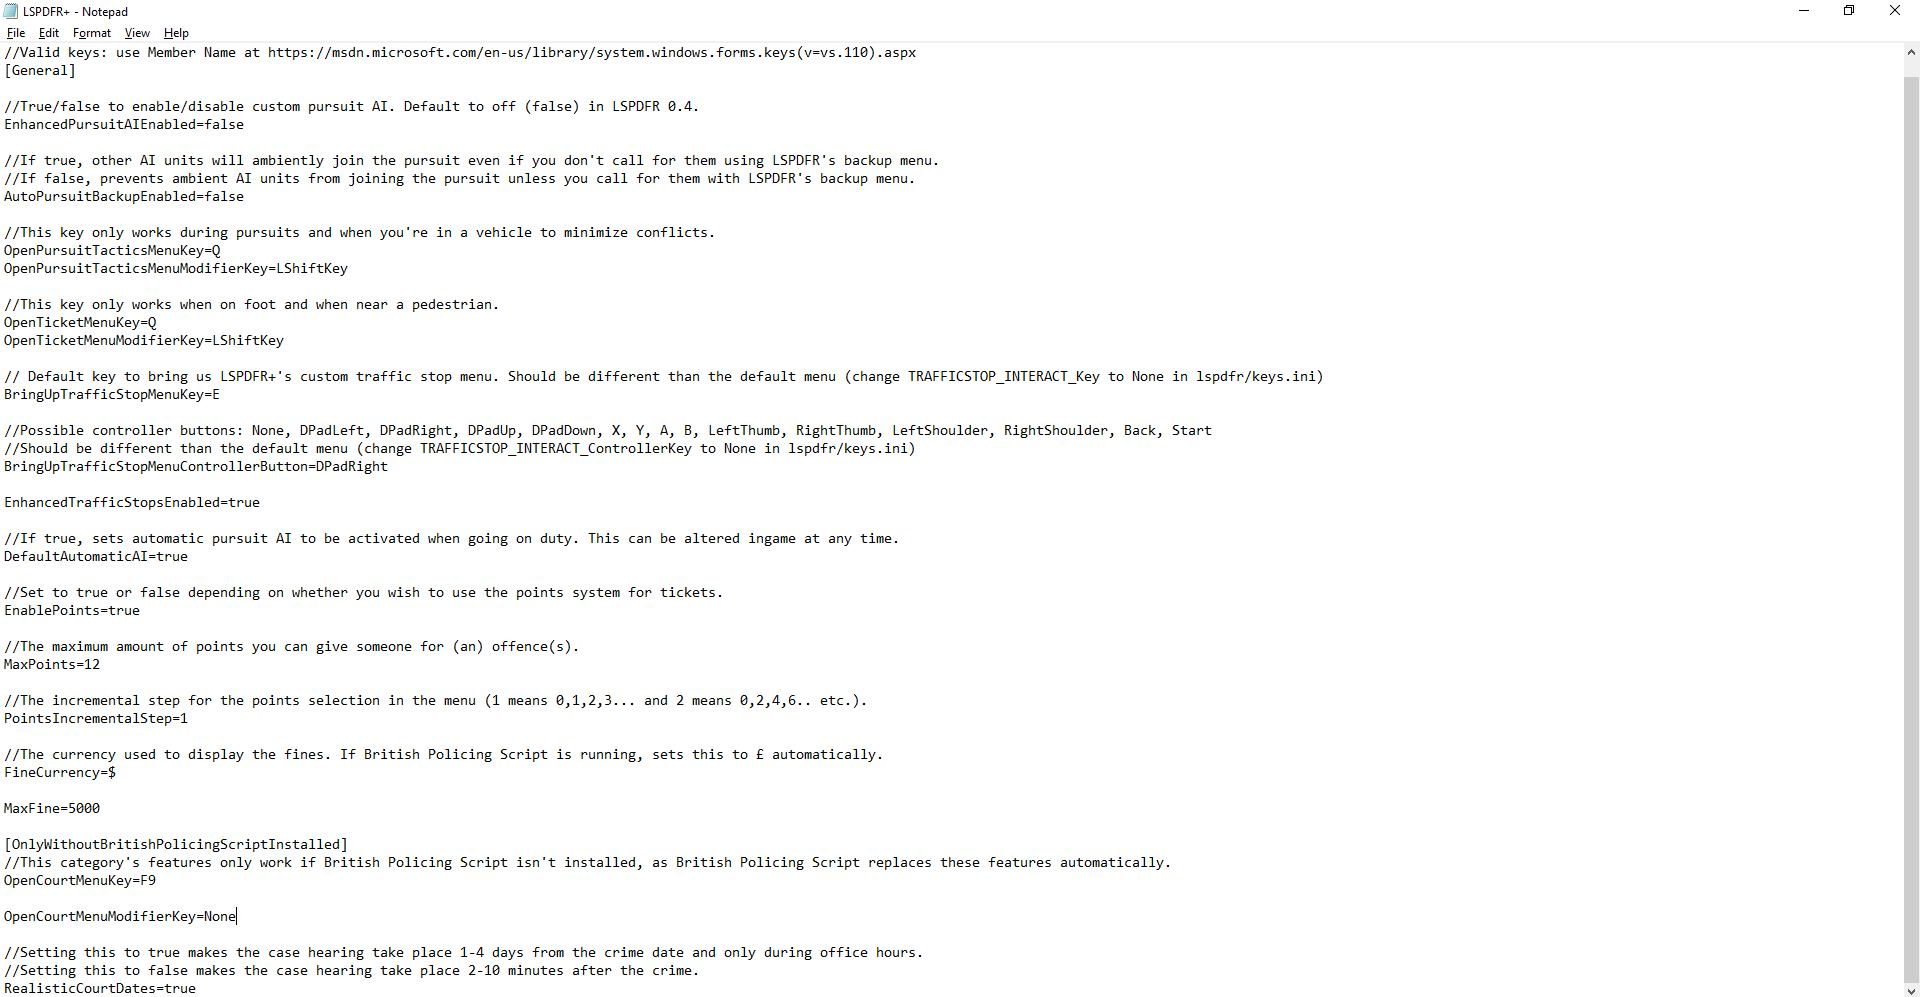Screen dimensions: 1920x997
Task: Click the msdn.microsoft.com URL text
Action: [x=592, y=53]
